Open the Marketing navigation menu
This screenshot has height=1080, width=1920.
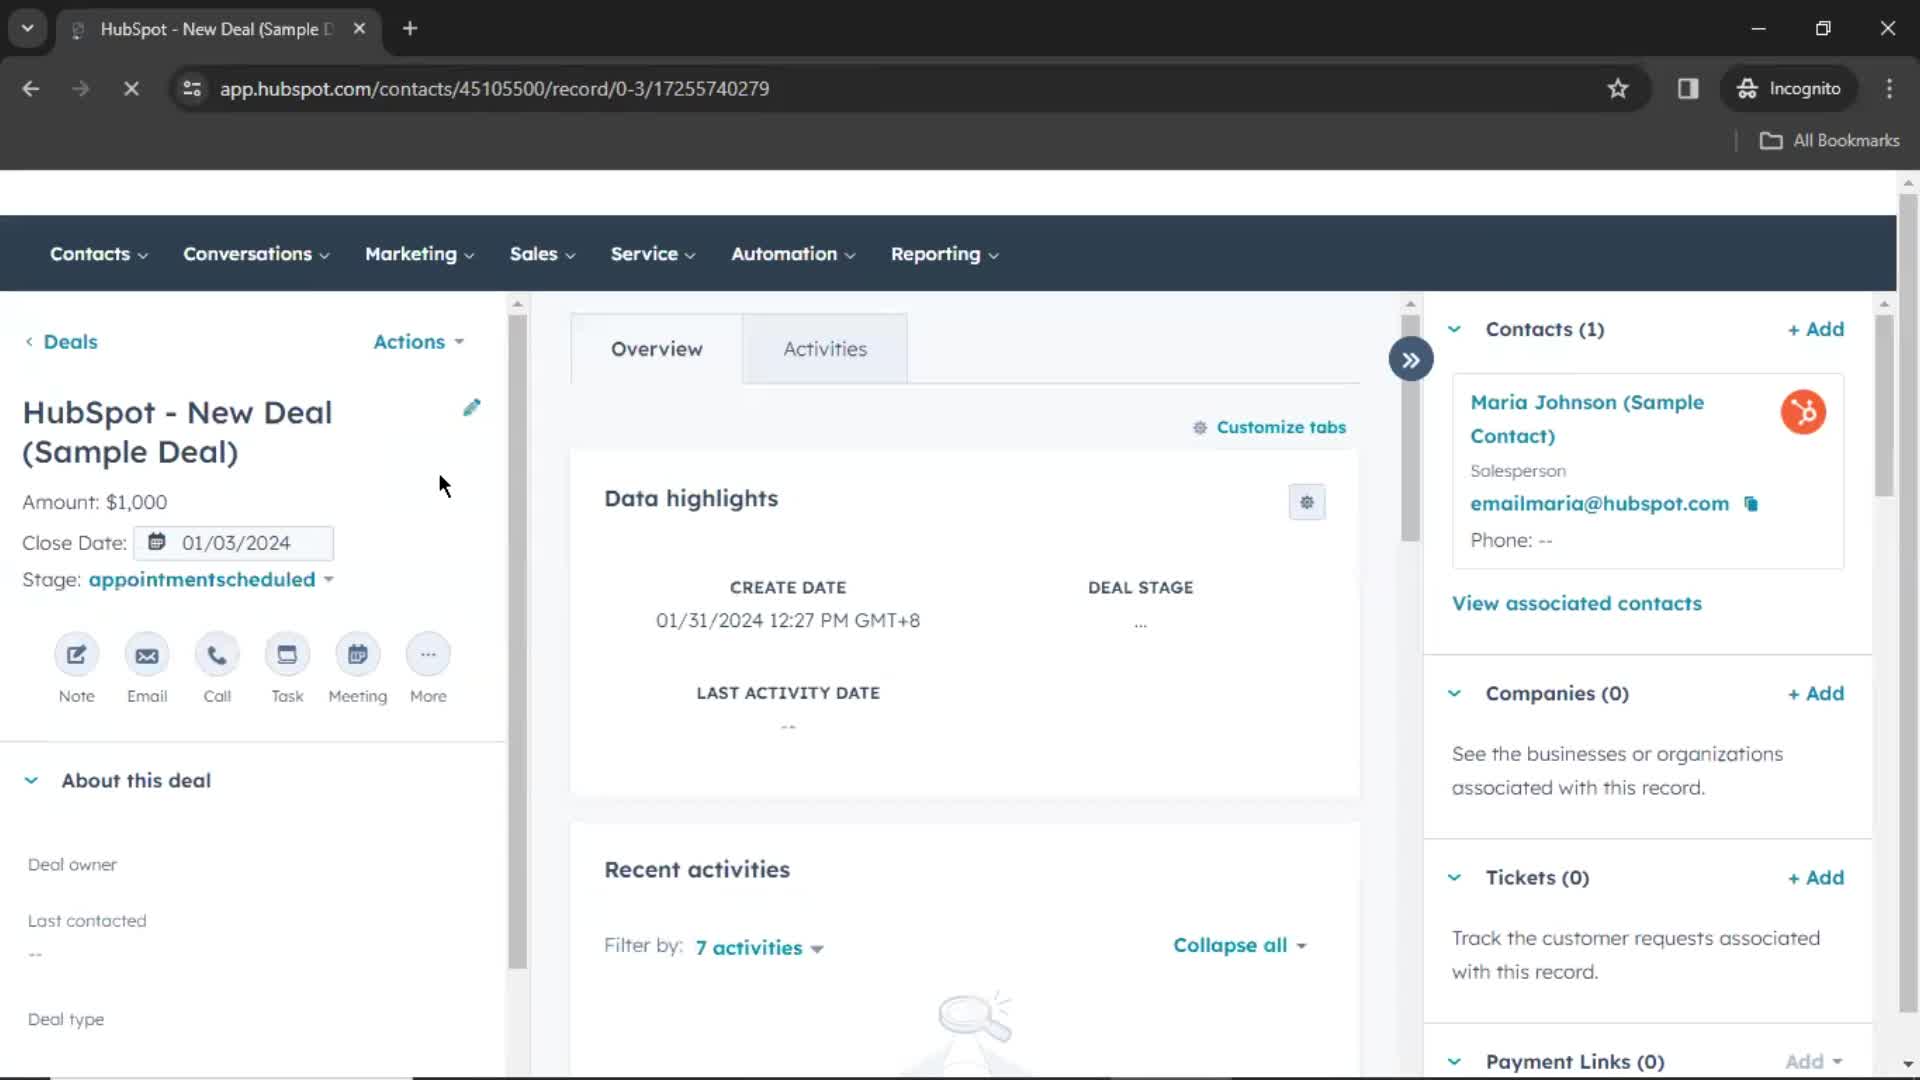pos(419,254)
